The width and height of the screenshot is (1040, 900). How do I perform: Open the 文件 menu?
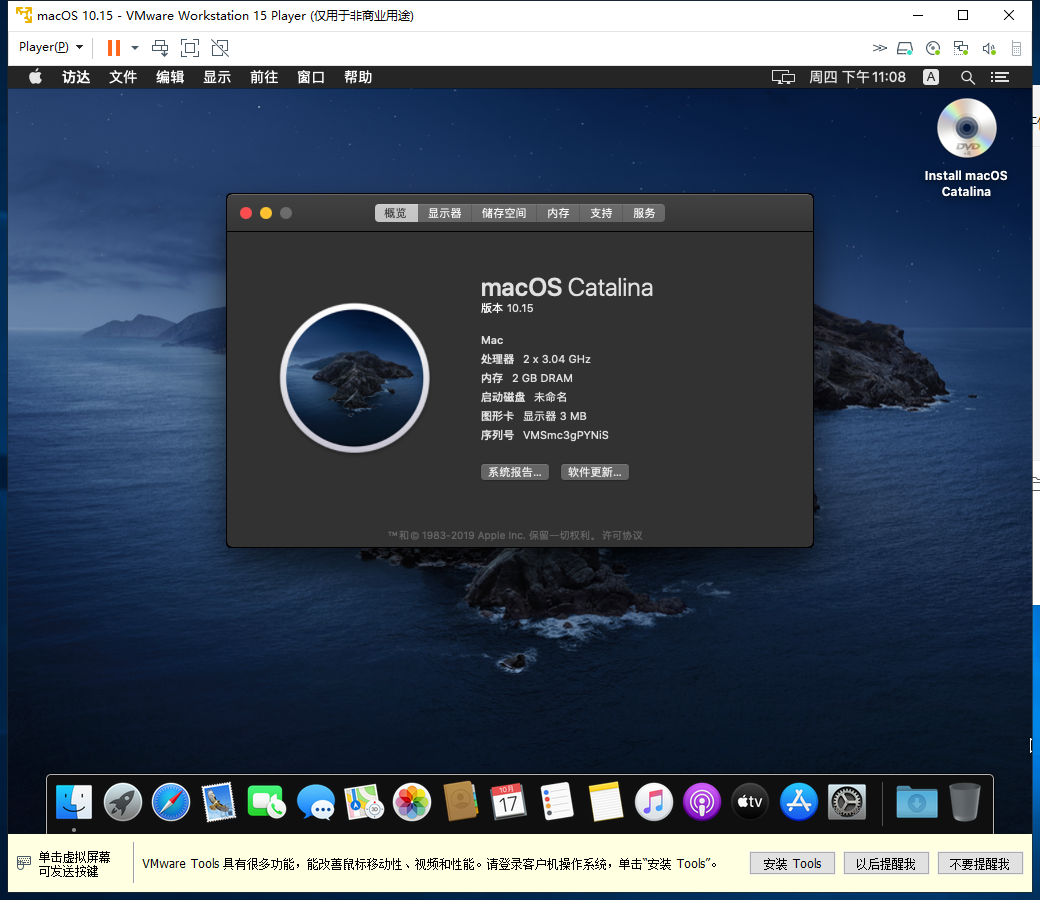[123, 77]
